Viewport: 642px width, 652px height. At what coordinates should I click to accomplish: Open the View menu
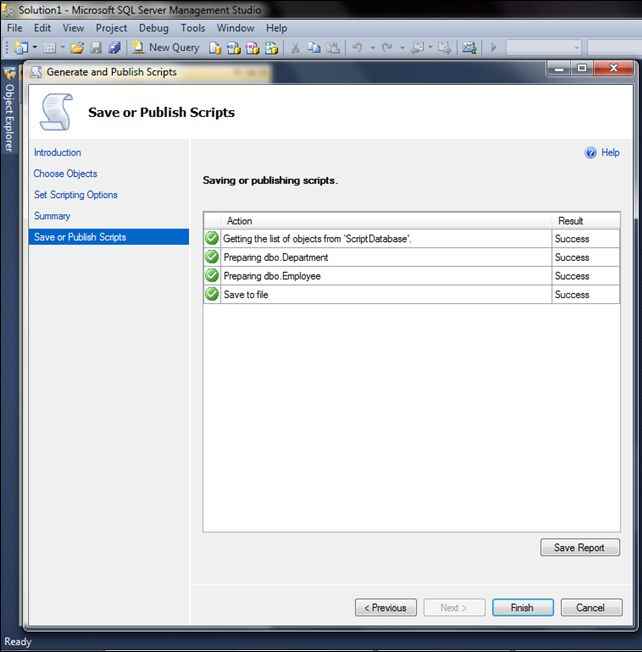[73, 28]
